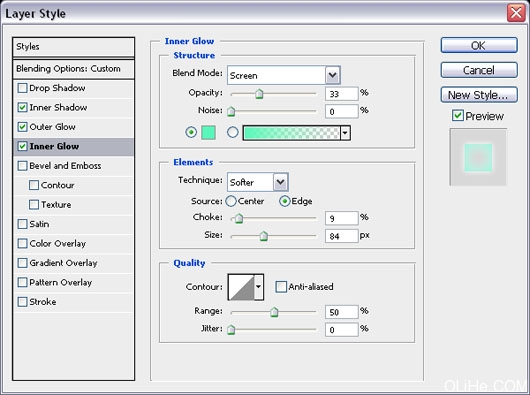Select Bevel and Emboss in styles list

point(65,166)
